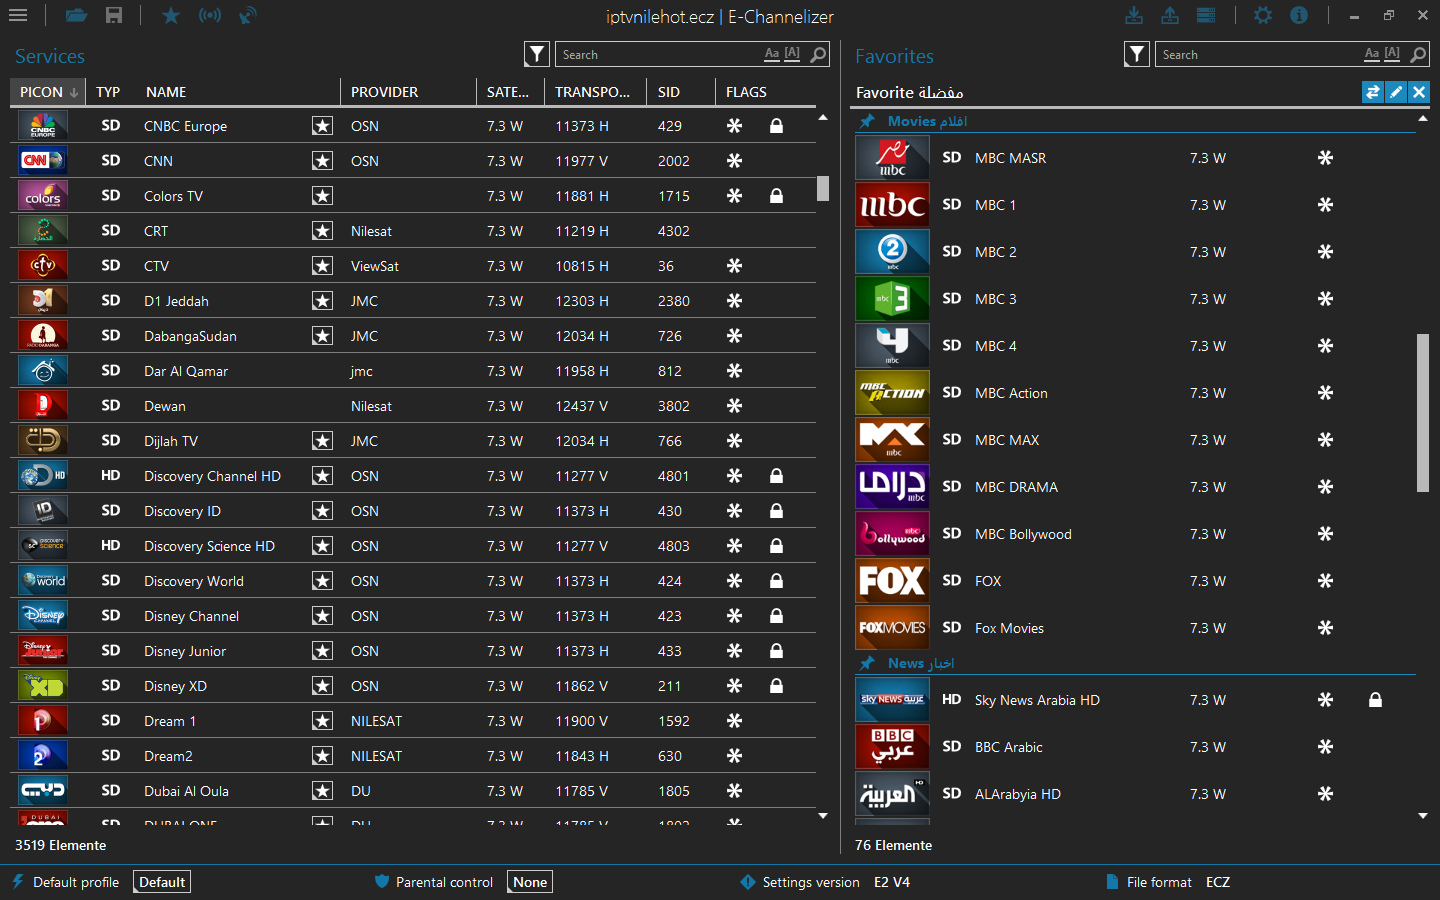The height and width of the screenshot is (900, 1440).
Task: Toggle favorite star for D1 Jeddah
Action: pyautogui.click(x=322, y=301)
